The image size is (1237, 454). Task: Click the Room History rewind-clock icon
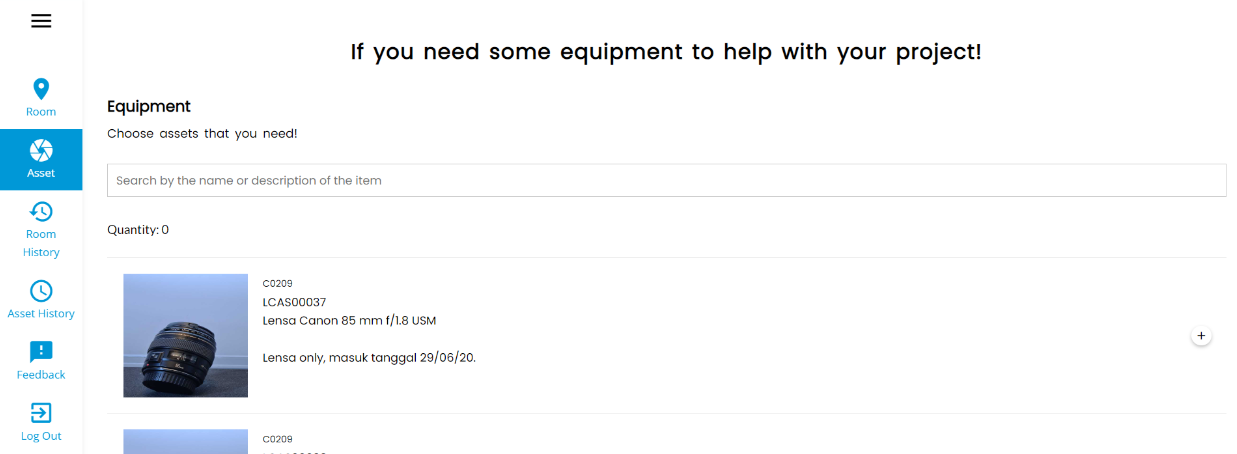[41, 211]
